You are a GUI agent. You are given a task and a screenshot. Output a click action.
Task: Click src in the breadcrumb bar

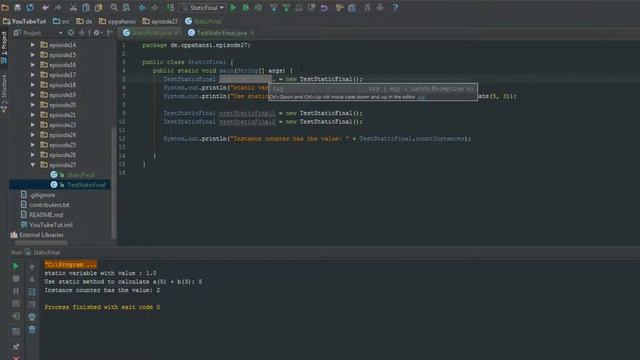point(61,21)
